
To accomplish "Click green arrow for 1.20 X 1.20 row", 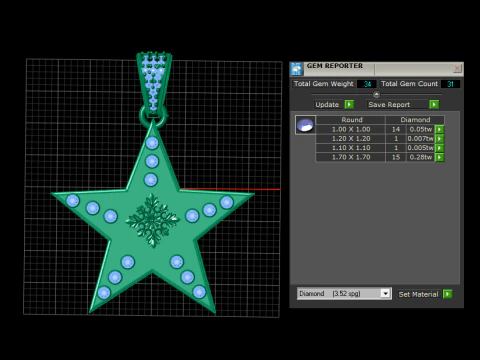I will (439, 139).
